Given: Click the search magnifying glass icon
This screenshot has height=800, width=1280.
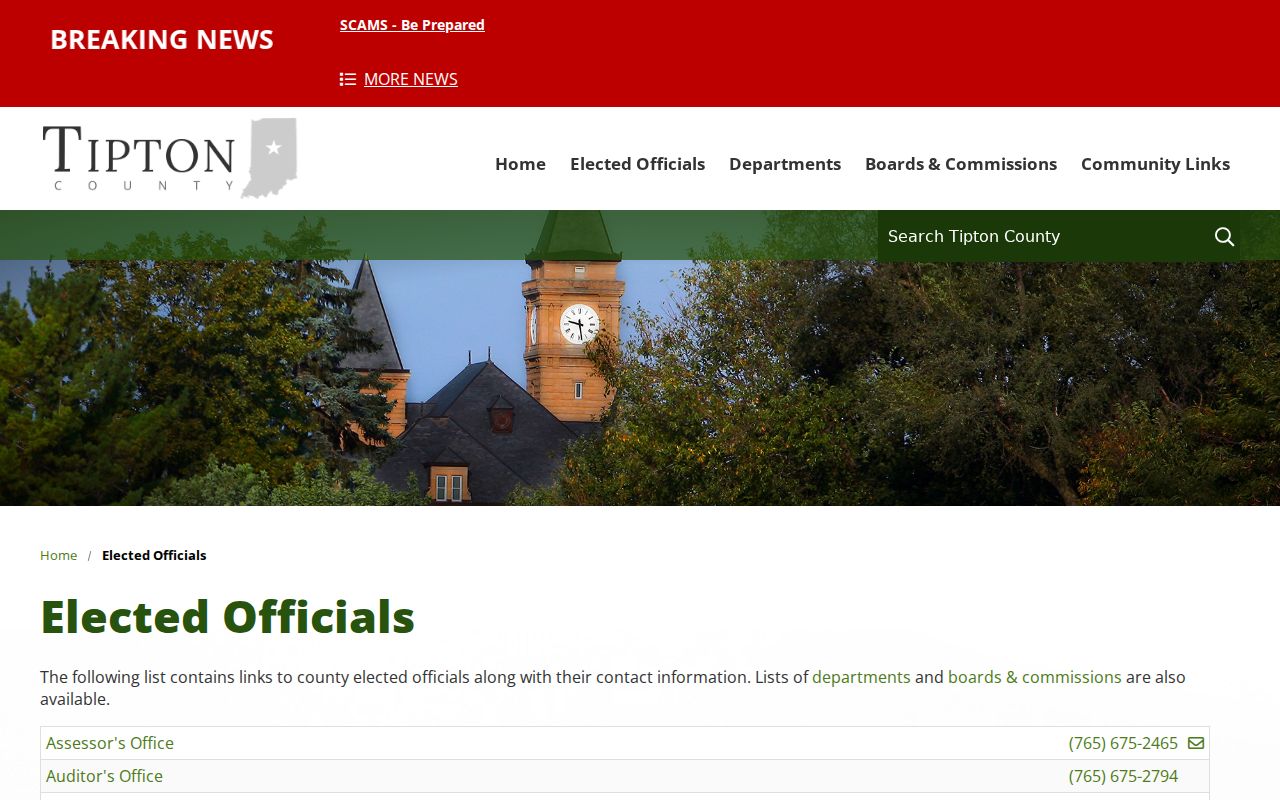Looking at the screenshot, I should 1224,237.
